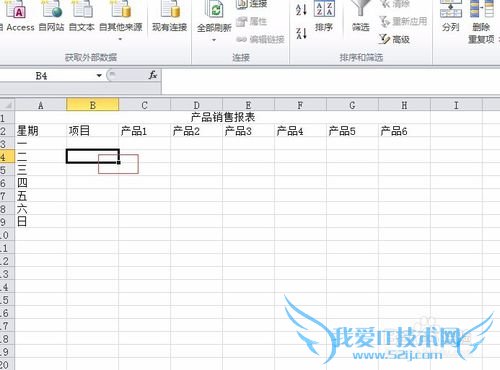
Task: Click the selected cell B4
Action: click(x=93, y=156)
